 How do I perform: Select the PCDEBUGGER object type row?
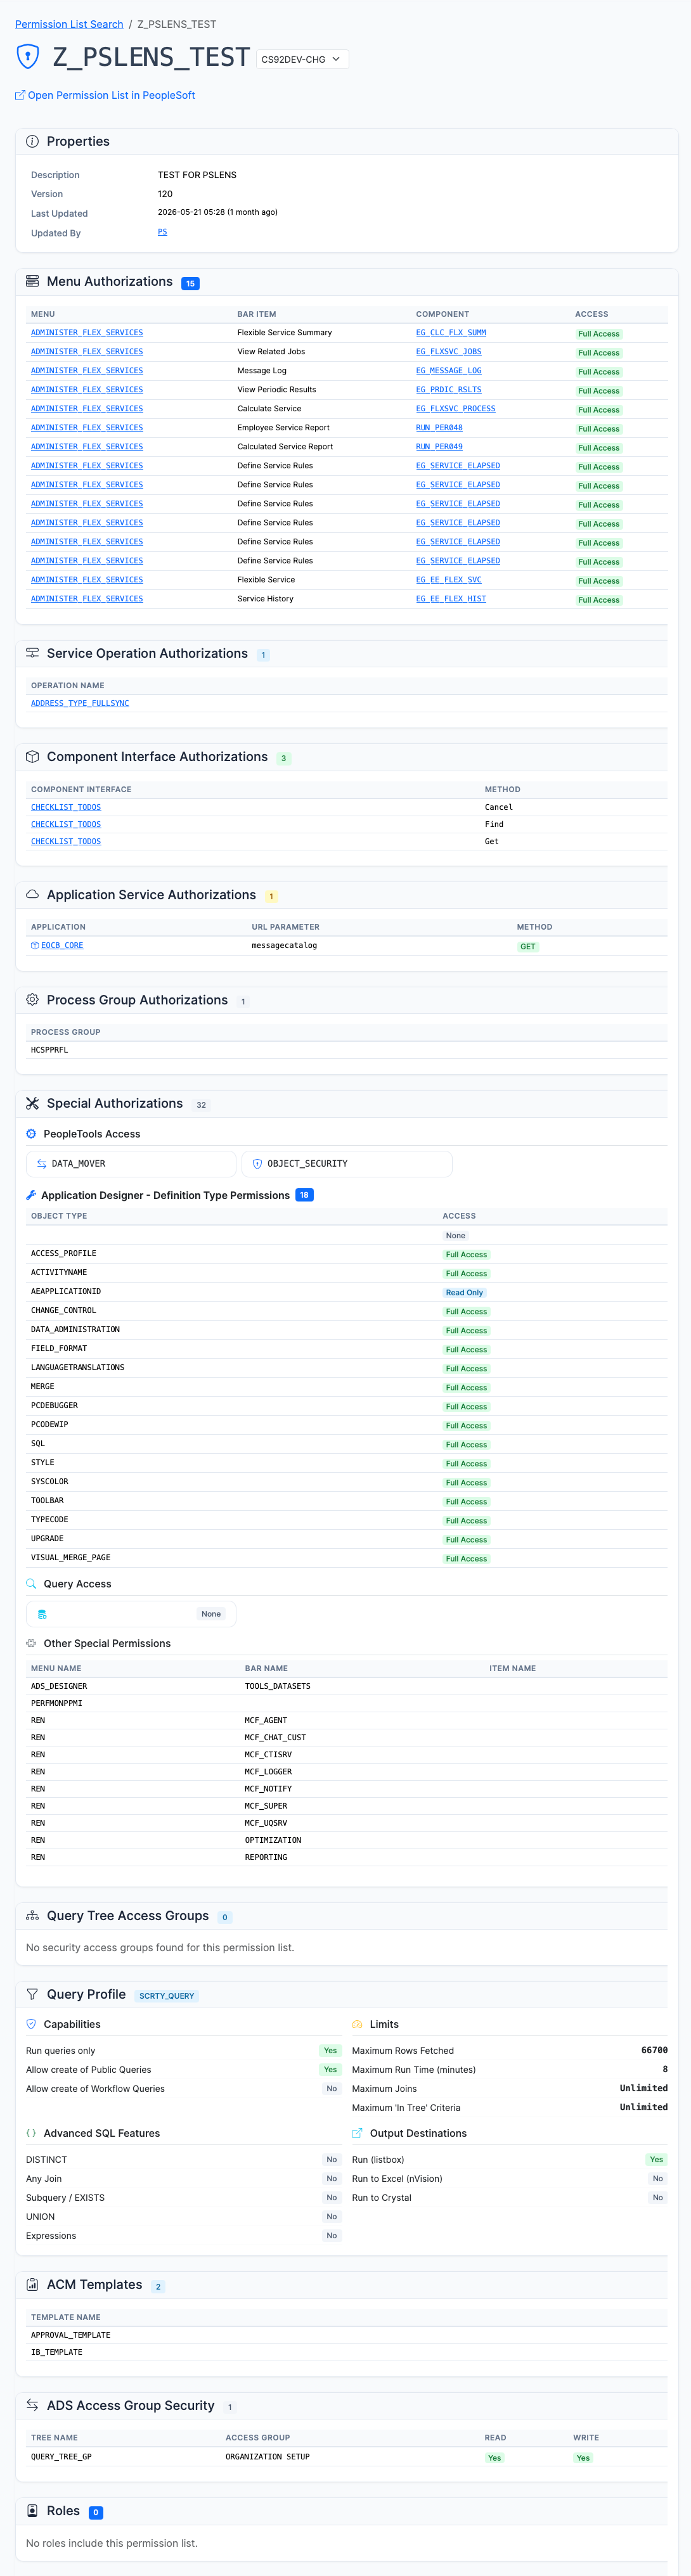click(346, 1405)
